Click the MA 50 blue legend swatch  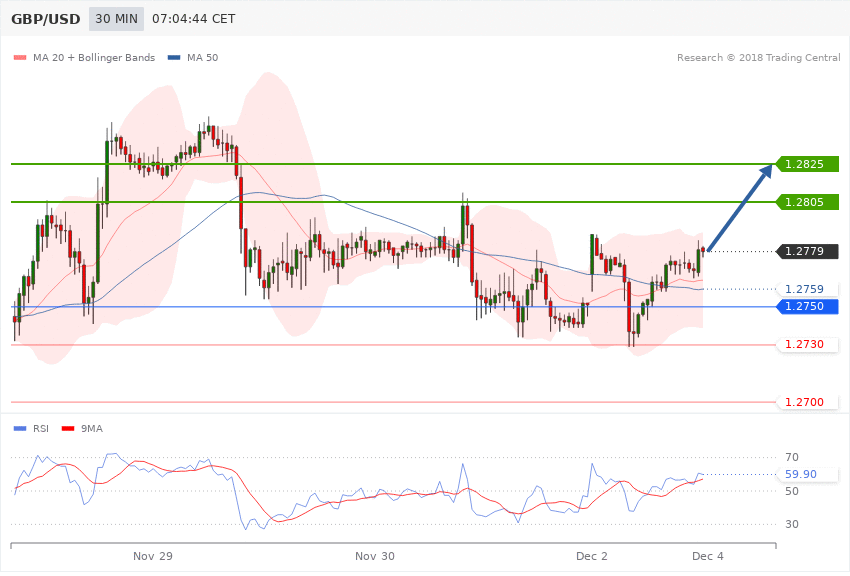[x=174, y=57]
